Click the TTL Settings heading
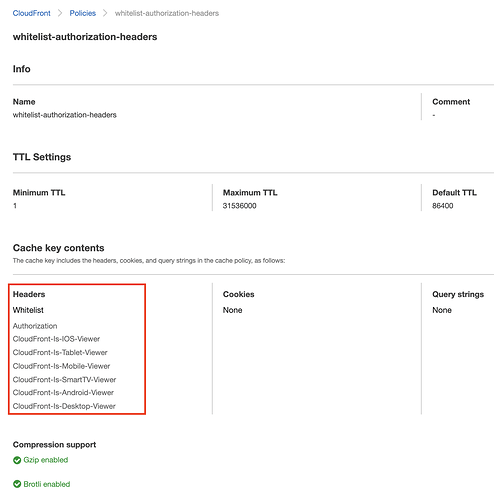The height and width of the screenshot is (500, 494). [42, 157]
